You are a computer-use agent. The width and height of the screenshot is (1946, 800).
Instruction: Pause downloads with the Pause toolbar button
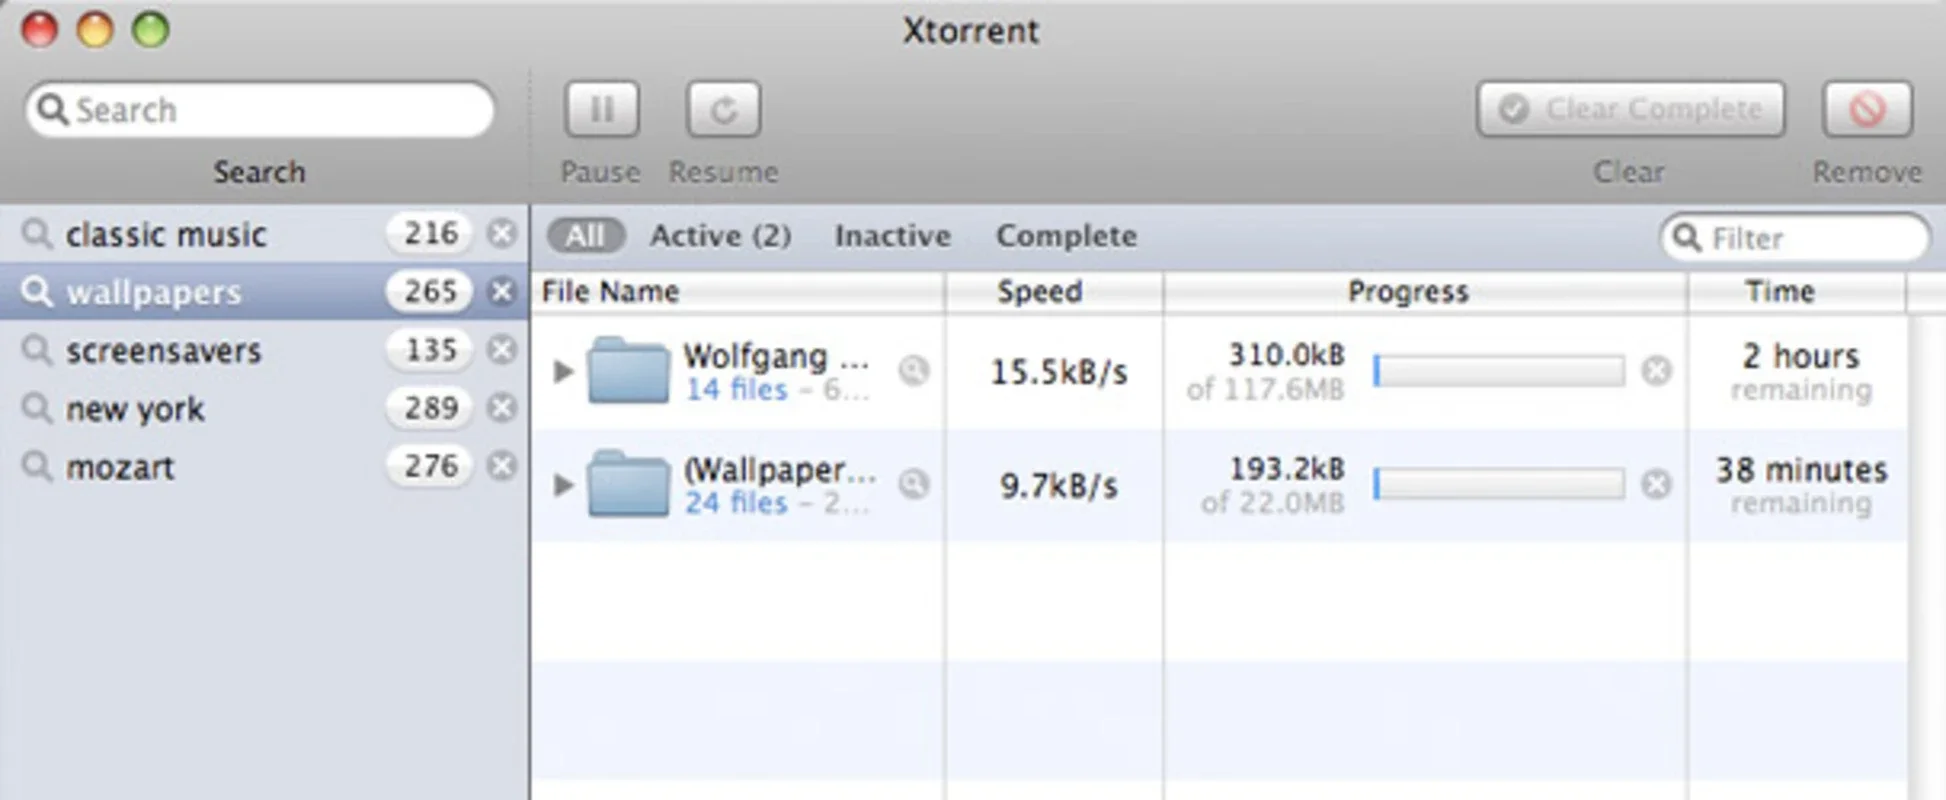click(x=601, y=109)
